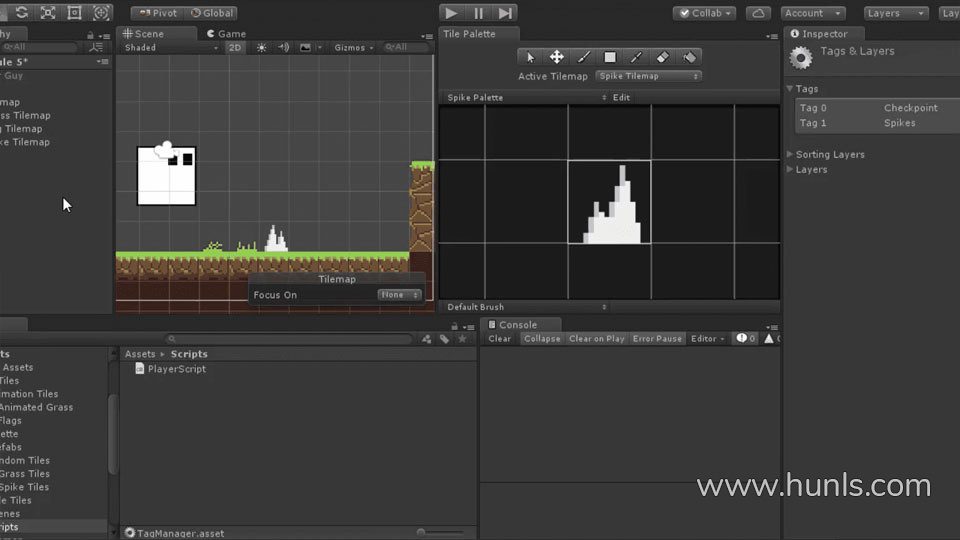Toggle the Pivot handle position button

pos(157,13)
